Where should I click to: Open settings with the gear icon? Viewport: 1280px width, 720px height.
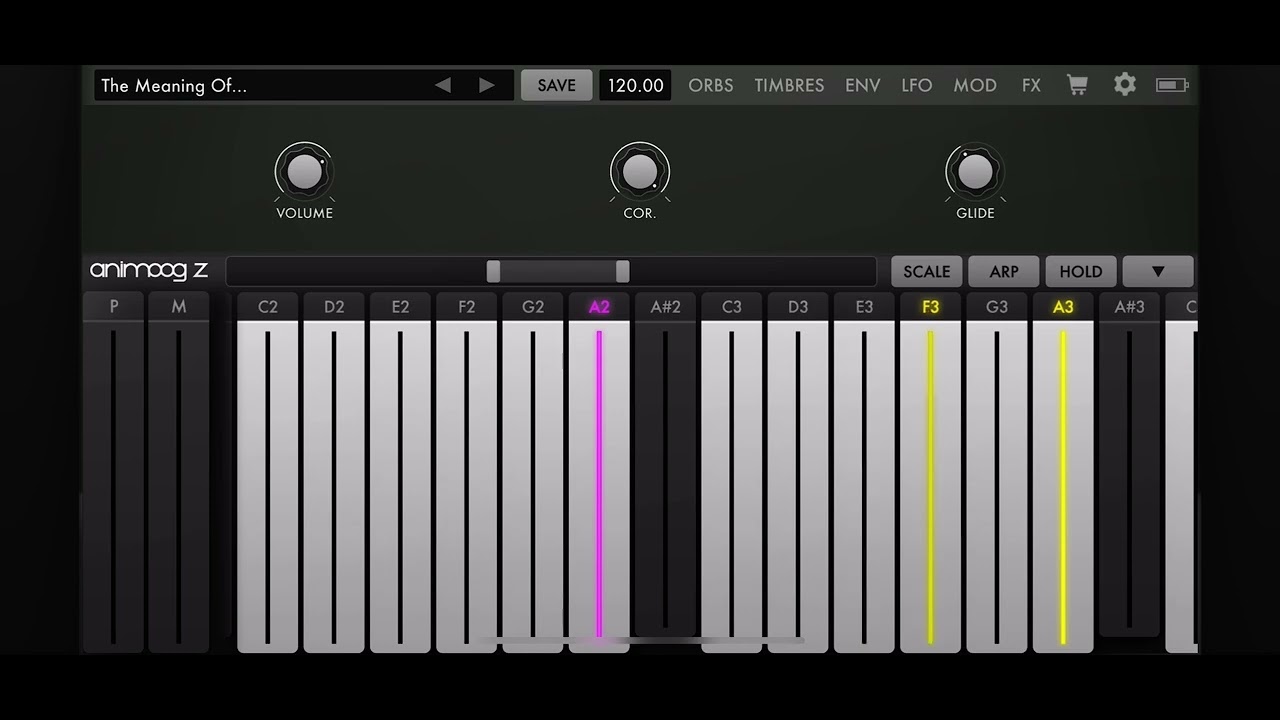point(1125,85)
